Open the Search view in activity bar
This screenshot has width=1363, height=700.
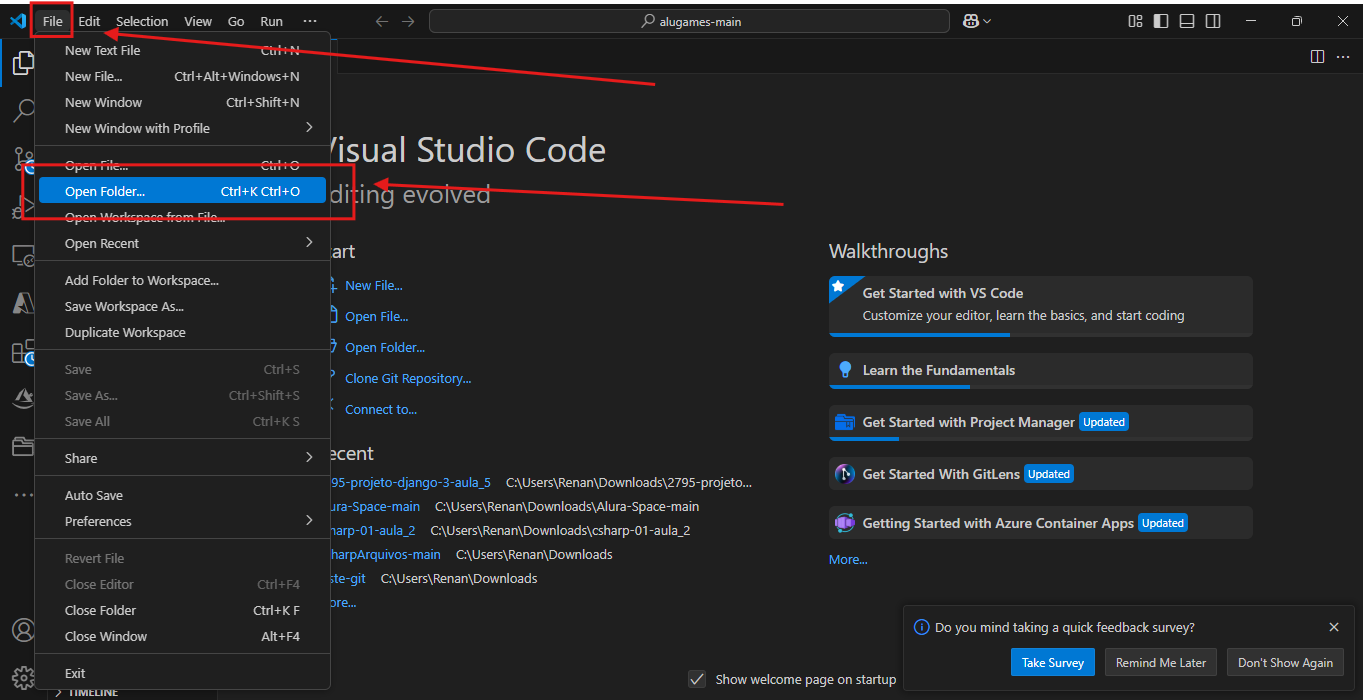(22, 110)
